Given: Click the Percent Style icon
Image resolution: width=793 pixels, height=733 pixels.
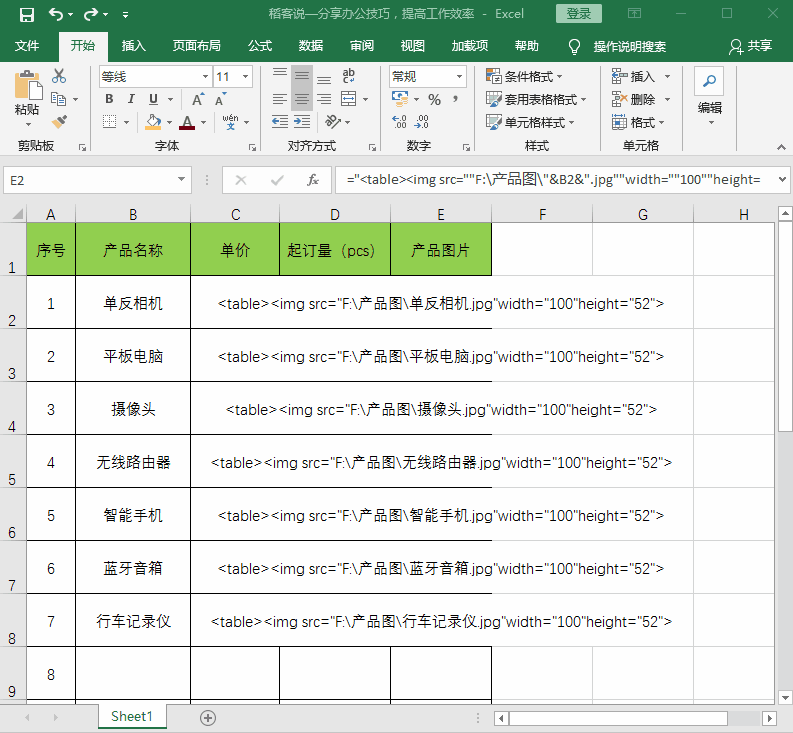Looking at the screenshot, I should pyautogui.click(x=434, y=100).
